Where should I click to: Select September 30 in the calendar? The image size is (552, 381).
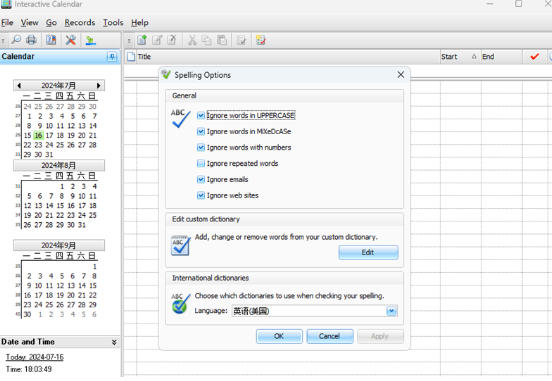click(x=27, y=314)
